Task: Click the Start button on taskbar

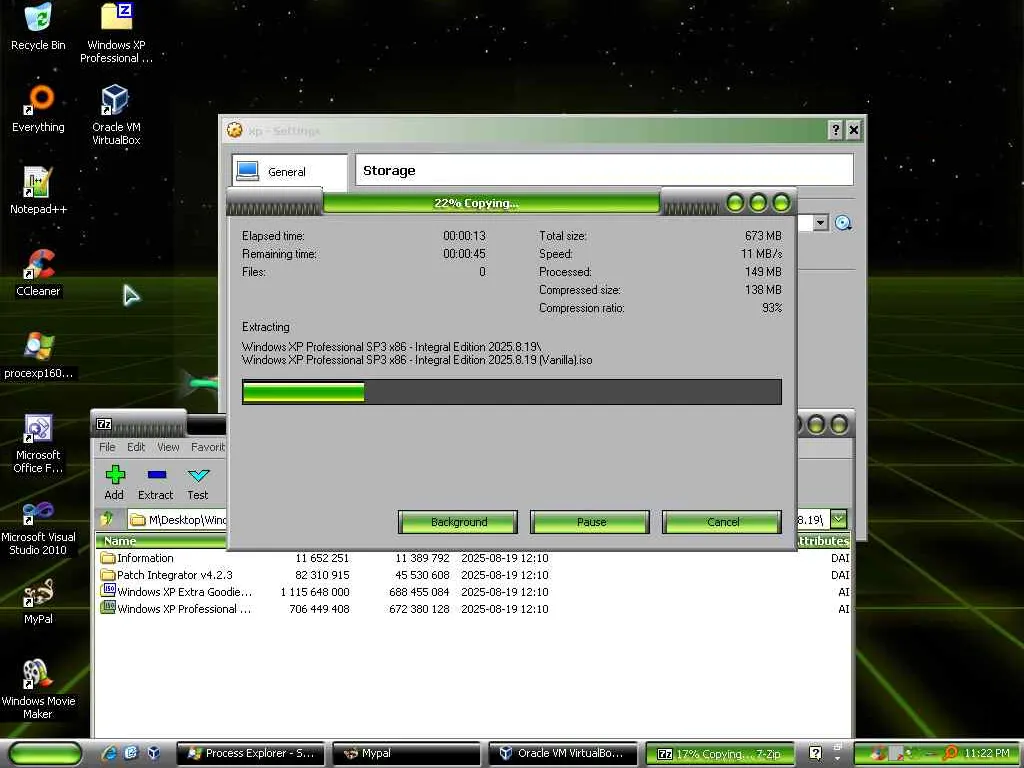Action: [44, 753]
